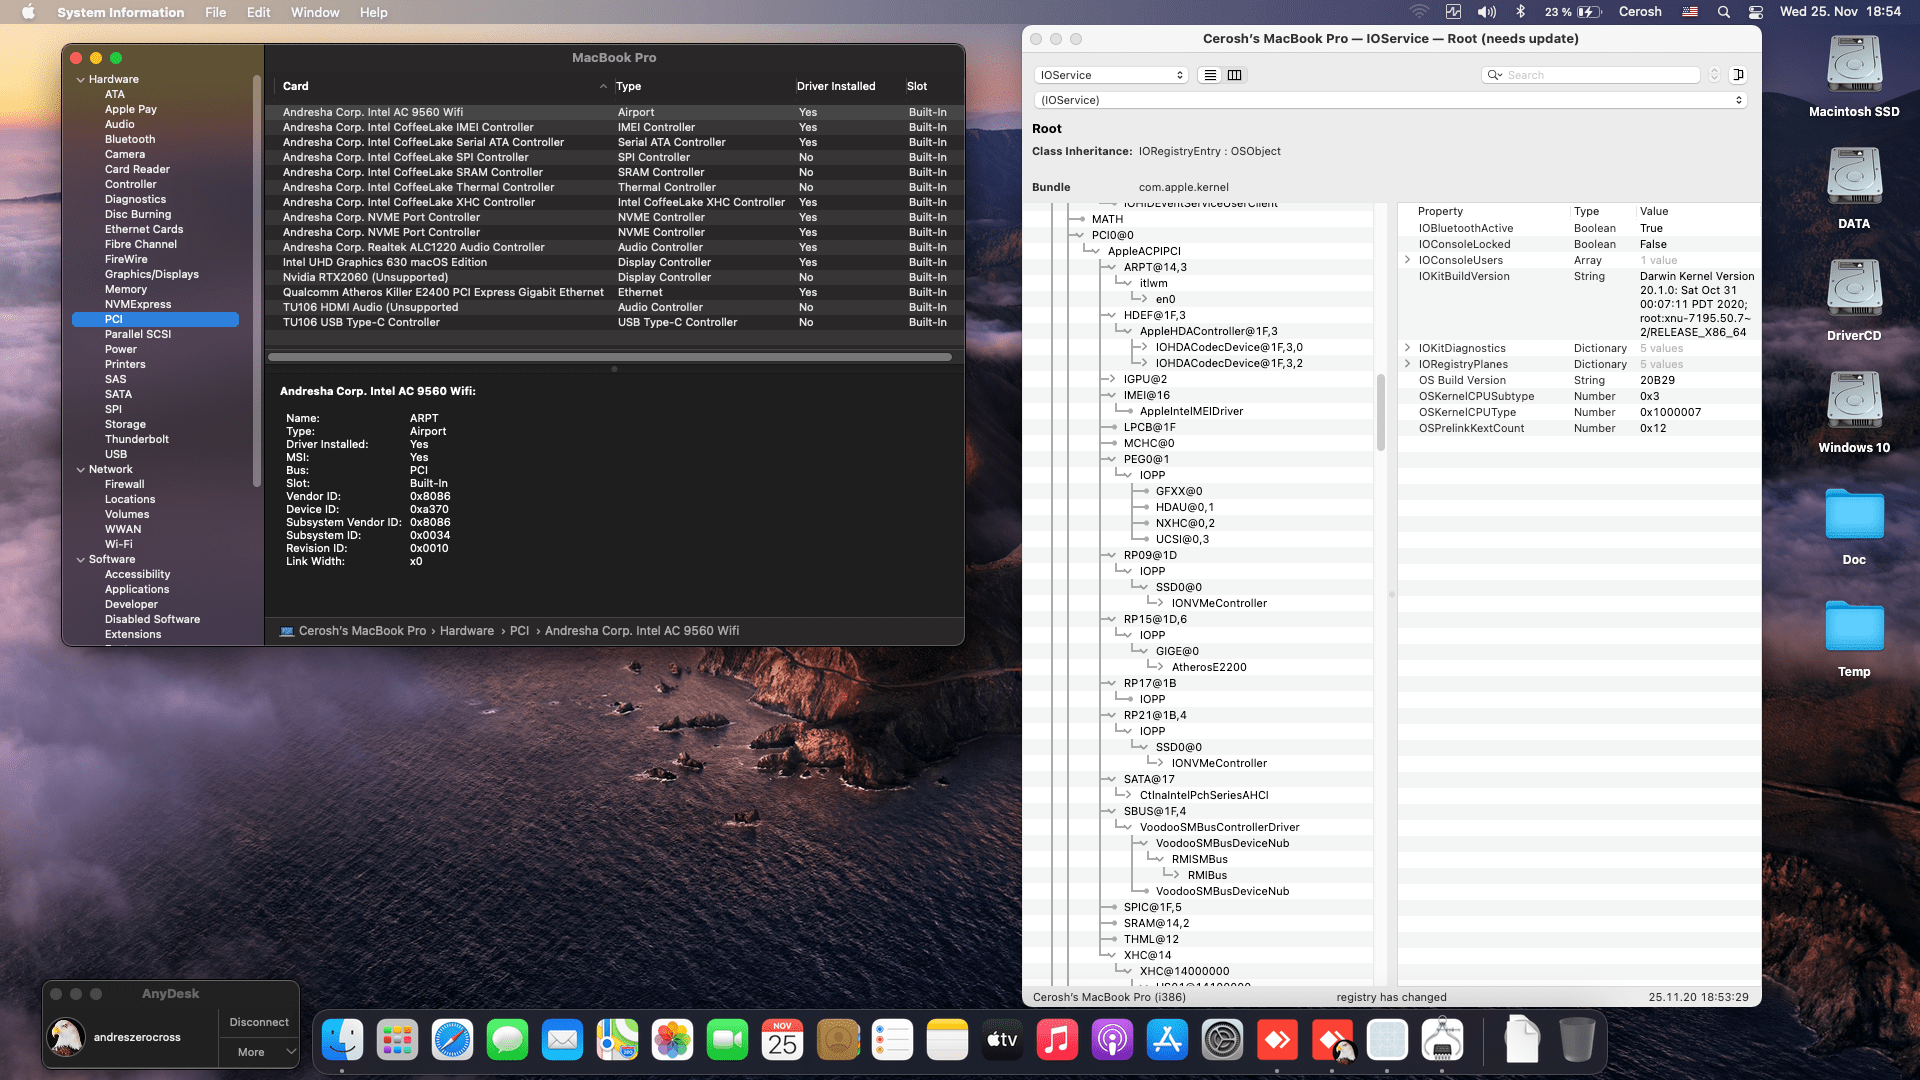Open the Edit menu in the menu bar

(258, 12)
